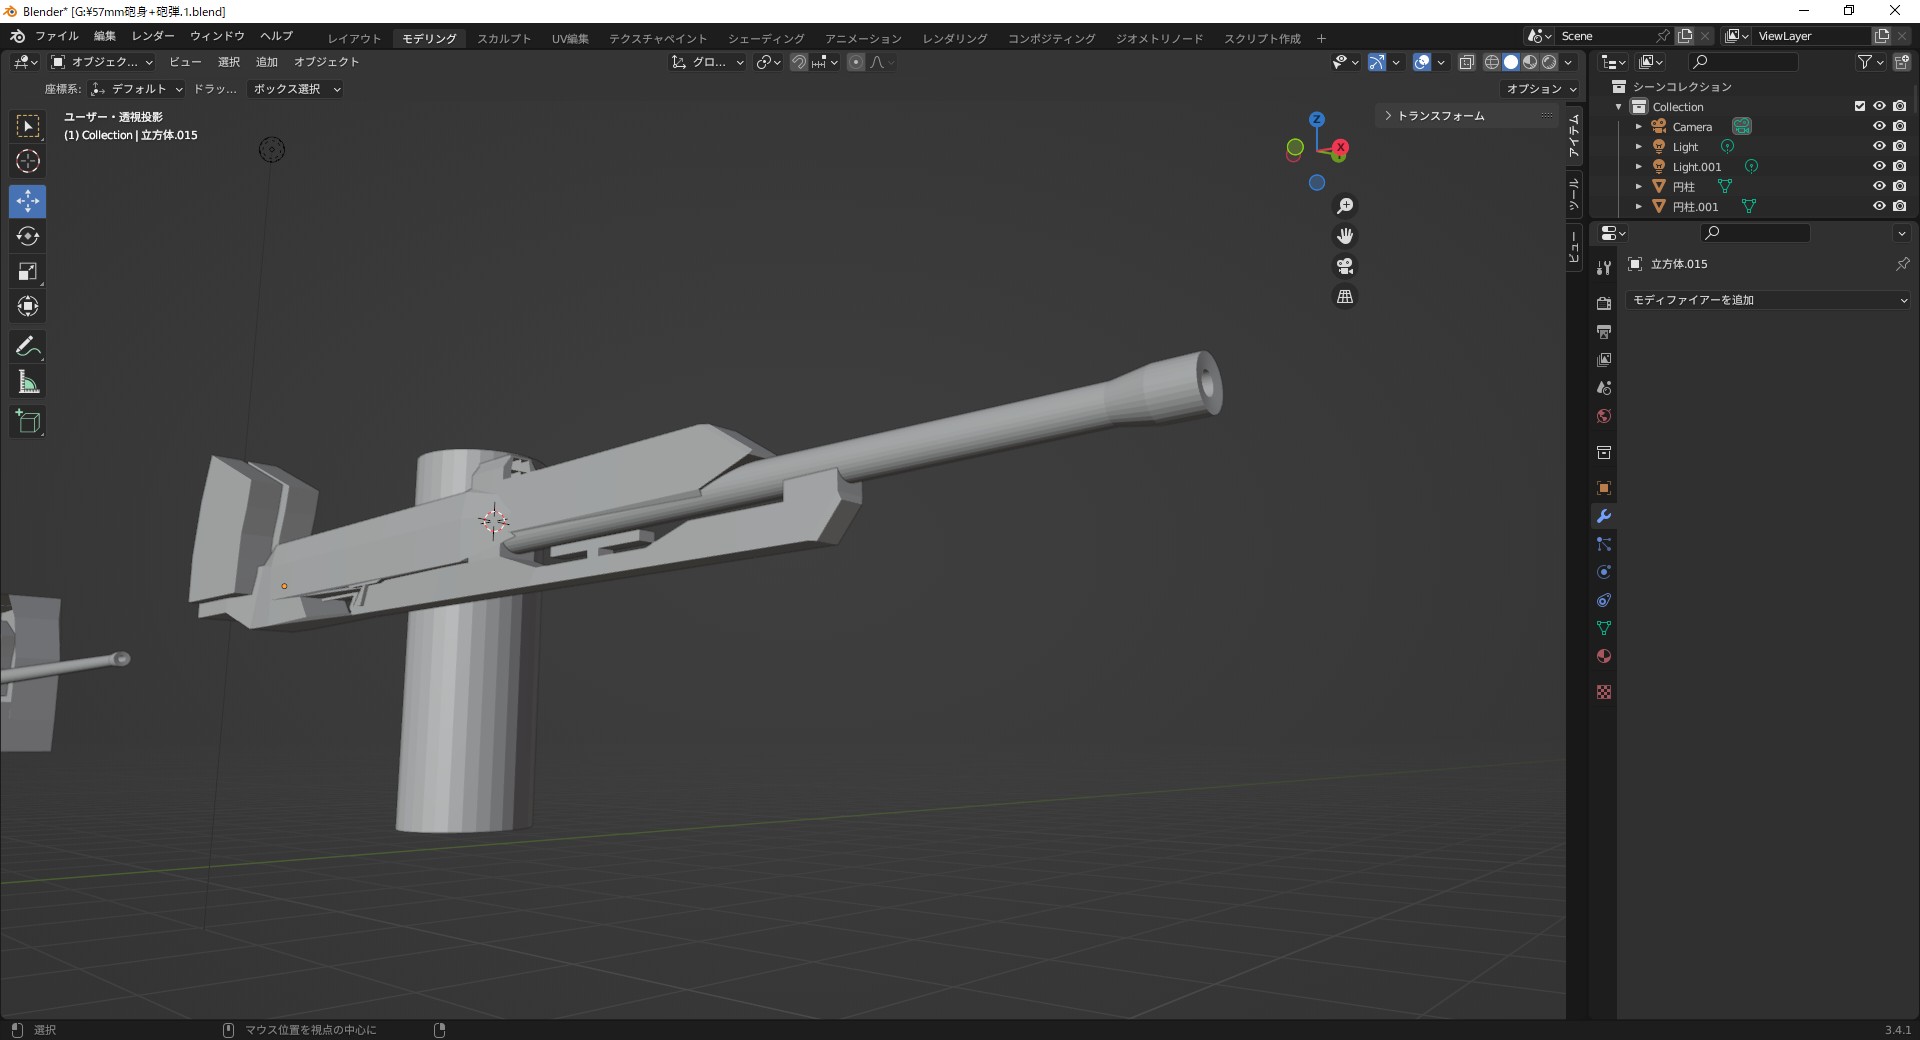Open the ボックス選択 drag dropdown
1920x1040 pixels.
296,89
